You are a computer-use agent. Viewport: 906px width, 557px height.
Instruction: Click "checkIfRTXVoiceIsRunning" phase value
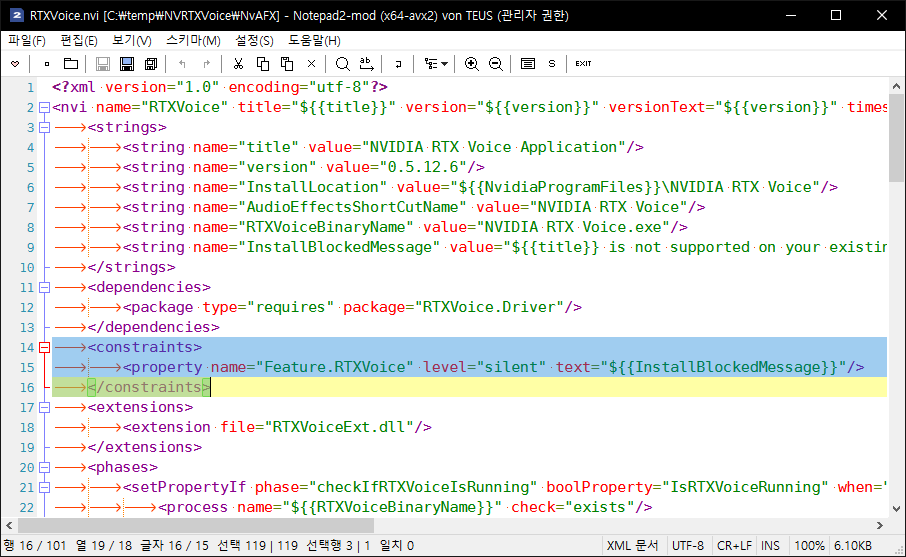coord(422,488)
